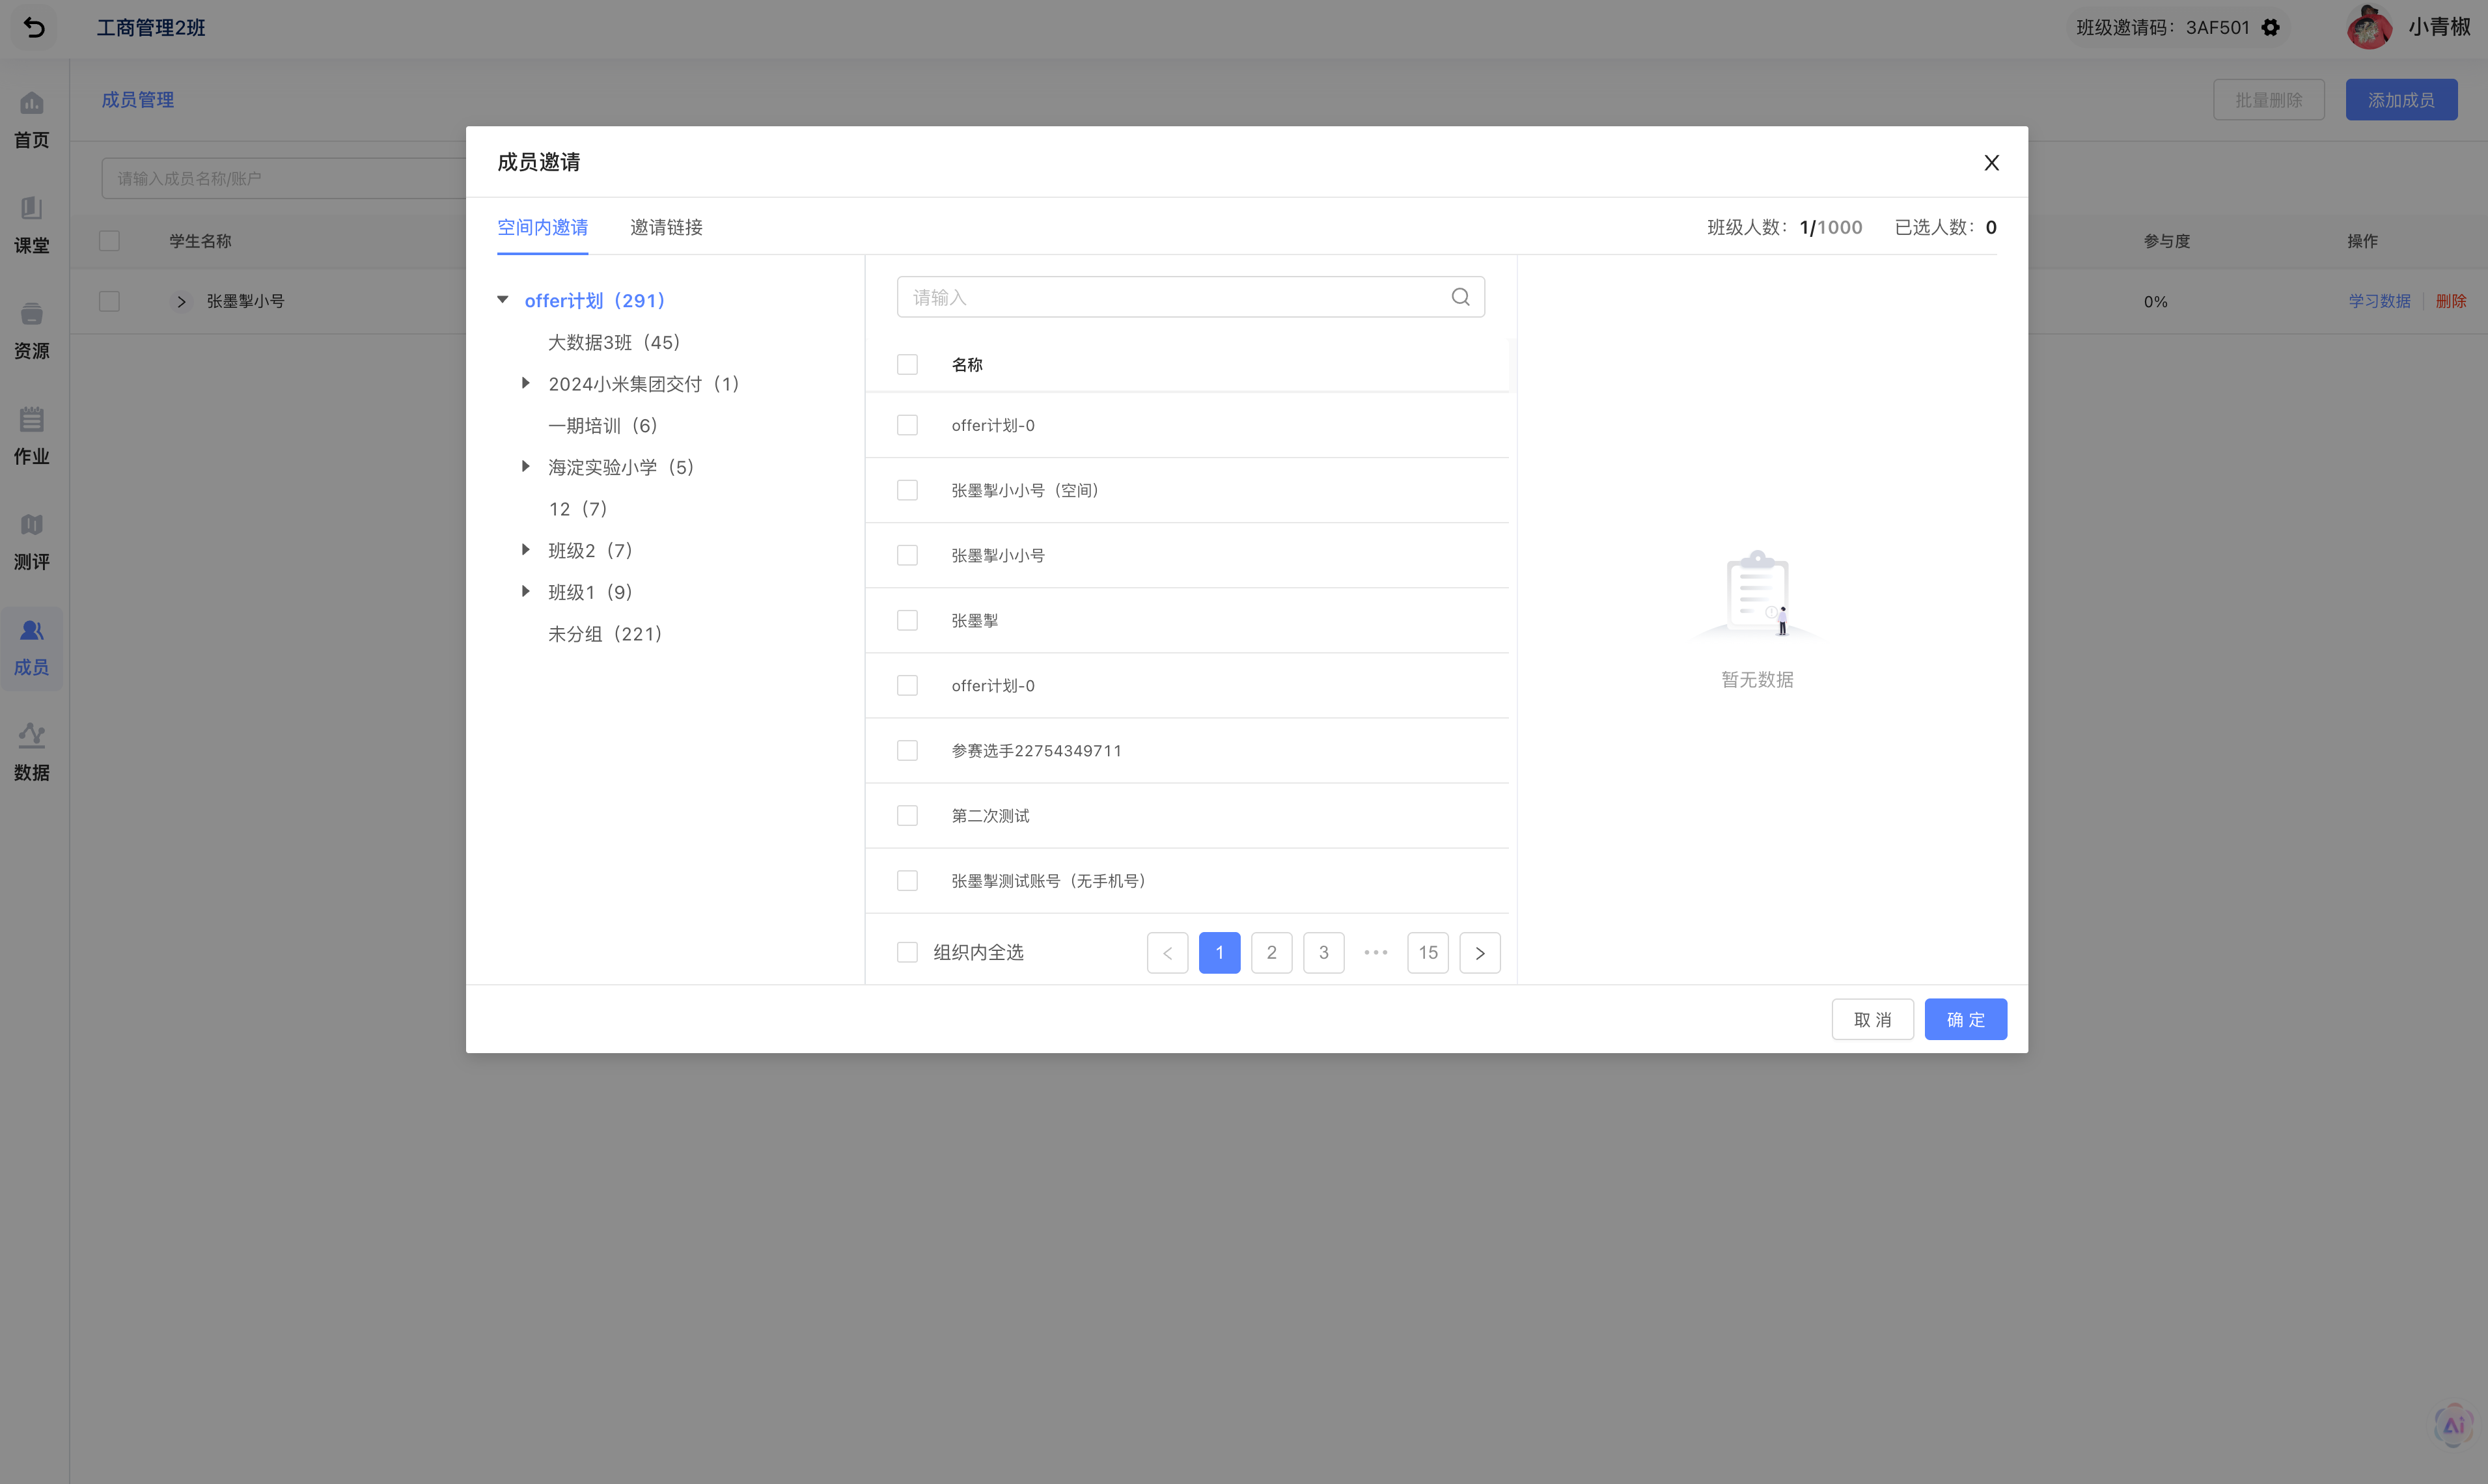This screenshot has height=1484, width=2488.
Task: Check the box for 张墨掣小小号（空间）
Action: [907, 490]
